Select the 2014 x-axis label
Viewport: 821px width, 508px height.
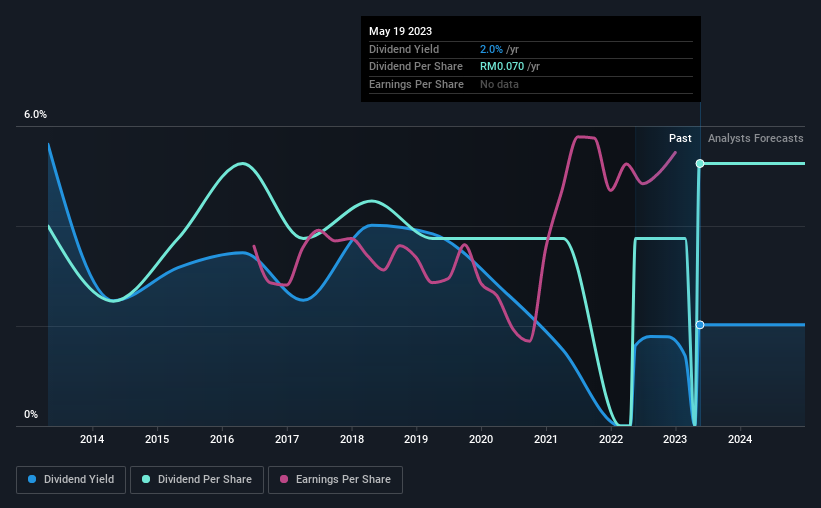tap(92, 439)
